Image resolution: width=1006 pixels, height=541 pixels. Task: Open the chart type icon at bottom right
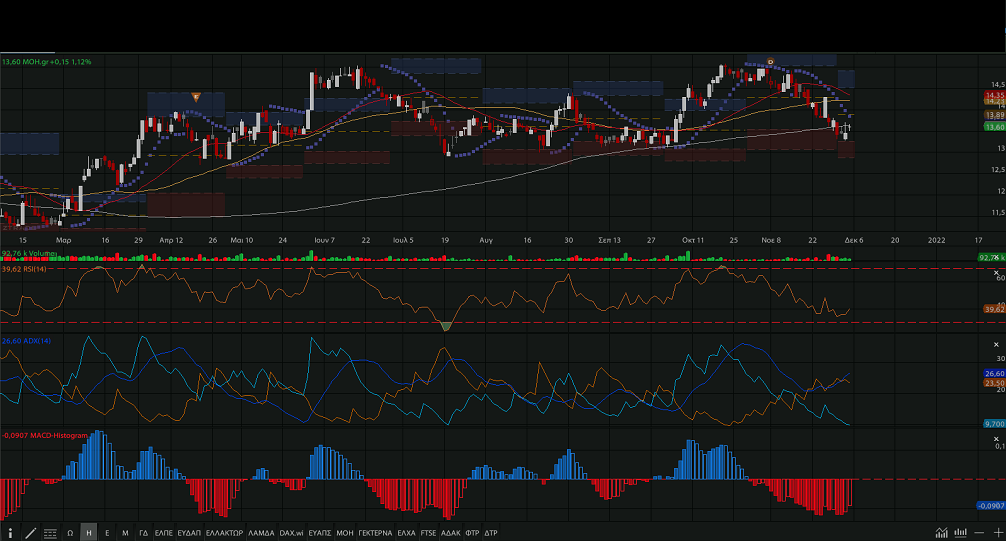point(941,533)
